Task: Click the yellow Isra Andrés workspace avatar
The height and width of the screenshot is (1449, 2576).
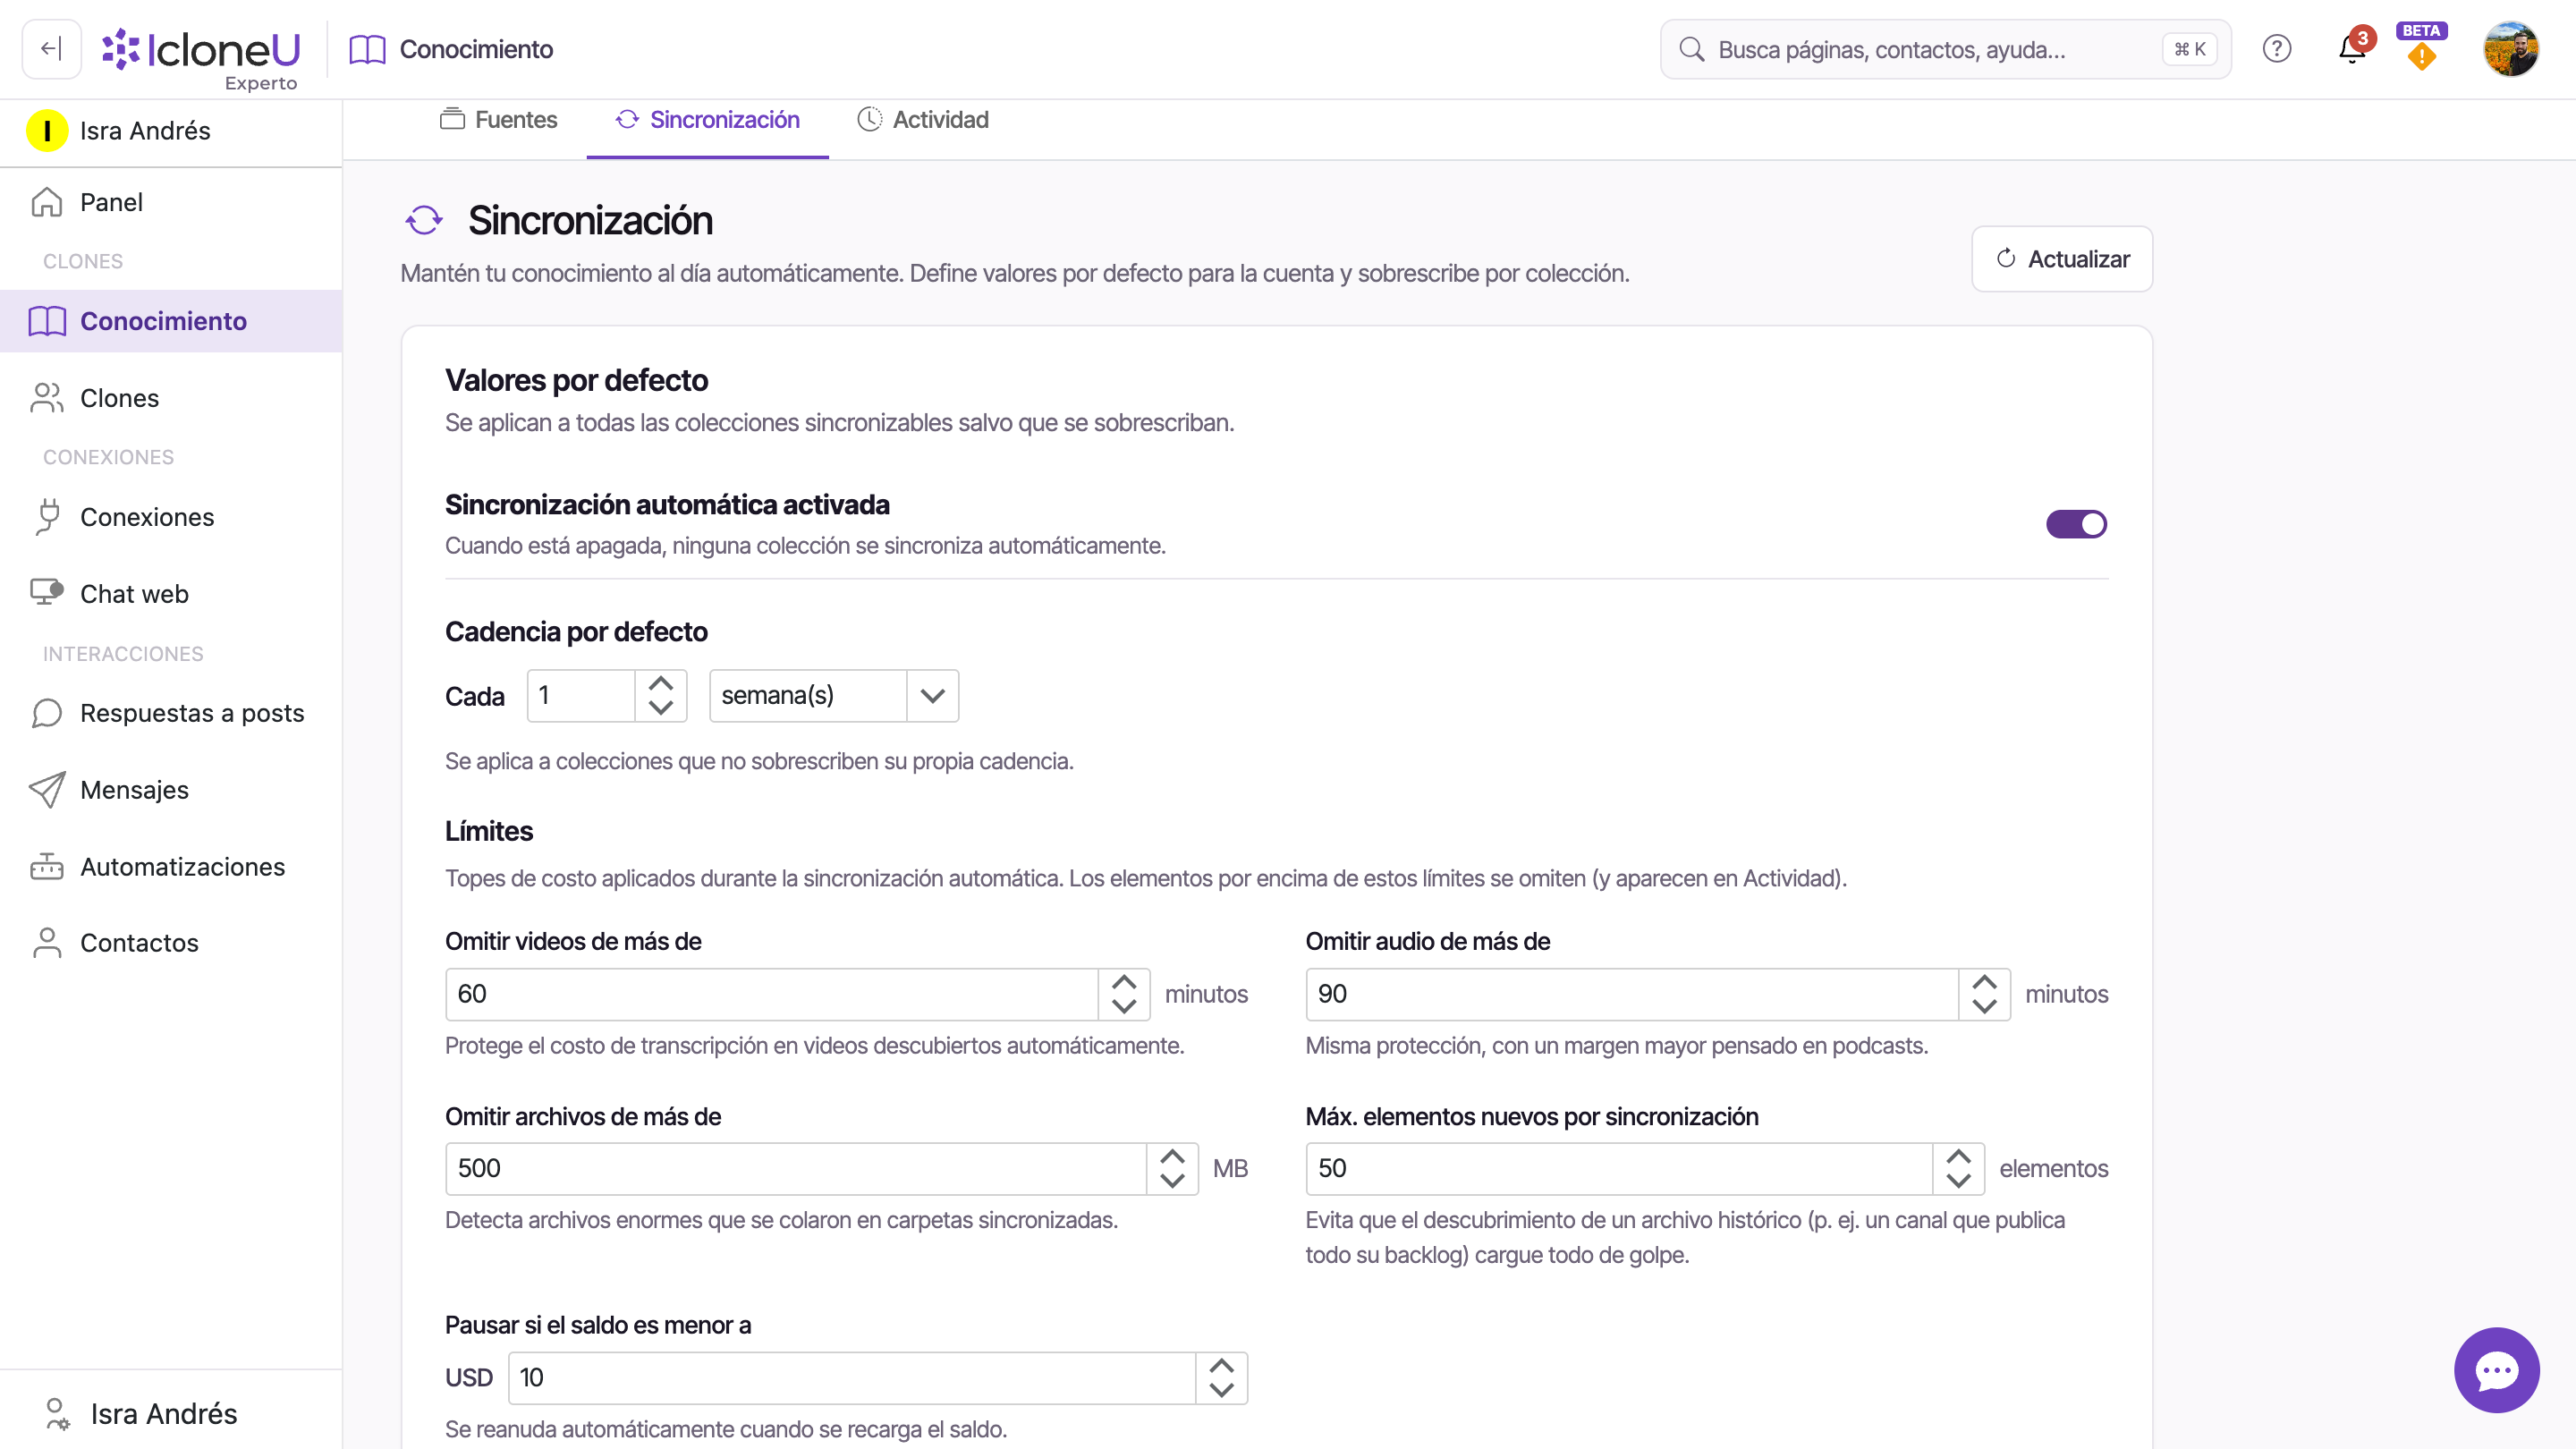Action: 47,131
